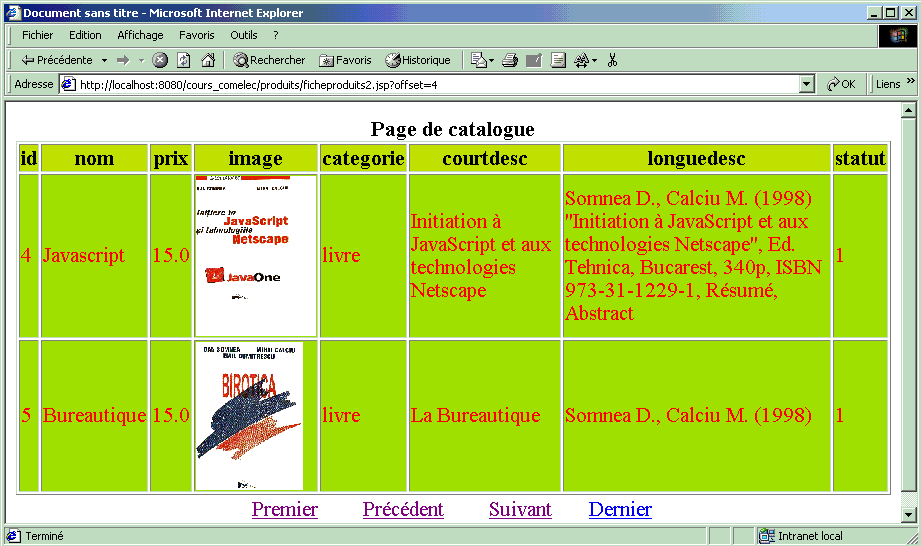The image size is (921, 546).
Task: Open the Historique panel
Action: (418, 60)
